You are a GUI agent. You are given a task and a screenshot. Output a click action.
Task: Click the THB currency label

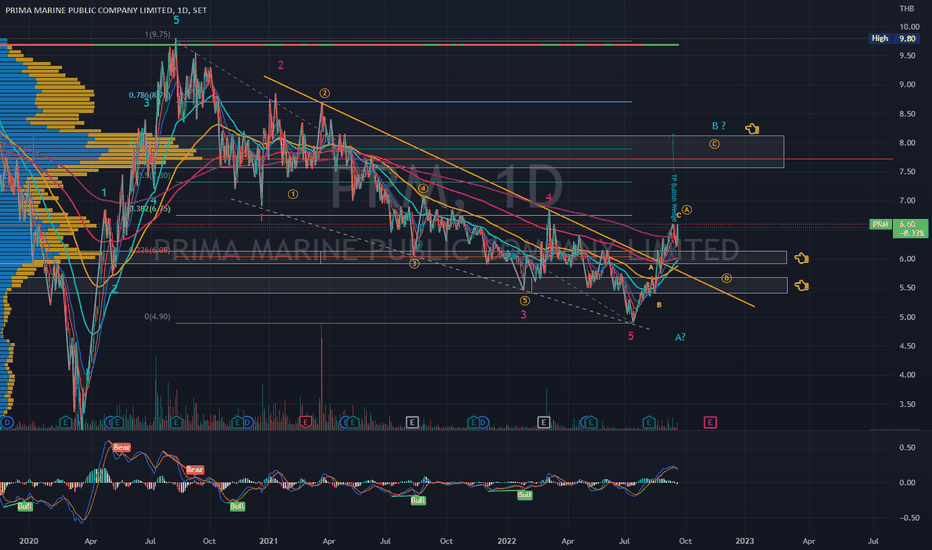[906, 8]
